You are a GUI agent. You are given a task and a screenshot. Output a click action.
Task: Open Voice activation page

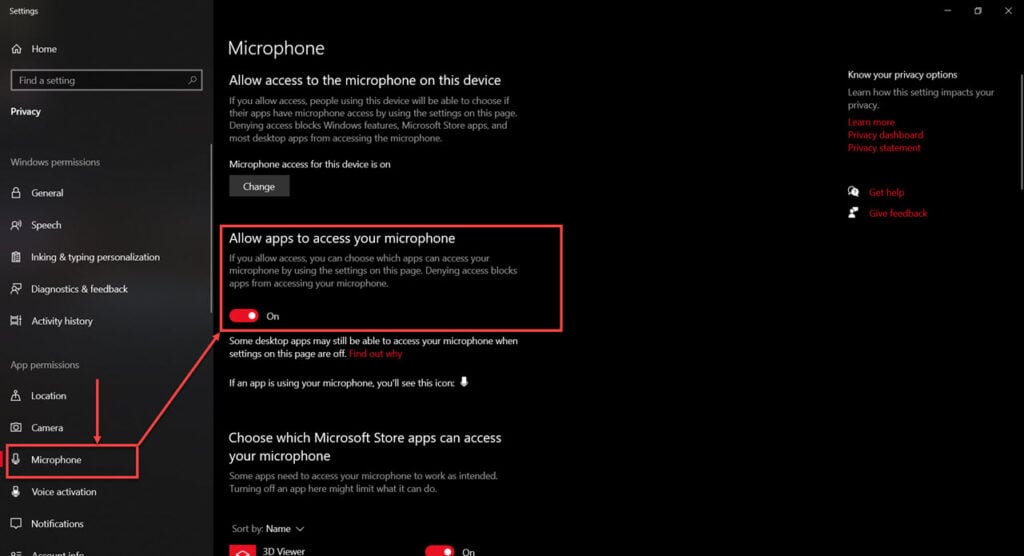click(x=64, y=492)
